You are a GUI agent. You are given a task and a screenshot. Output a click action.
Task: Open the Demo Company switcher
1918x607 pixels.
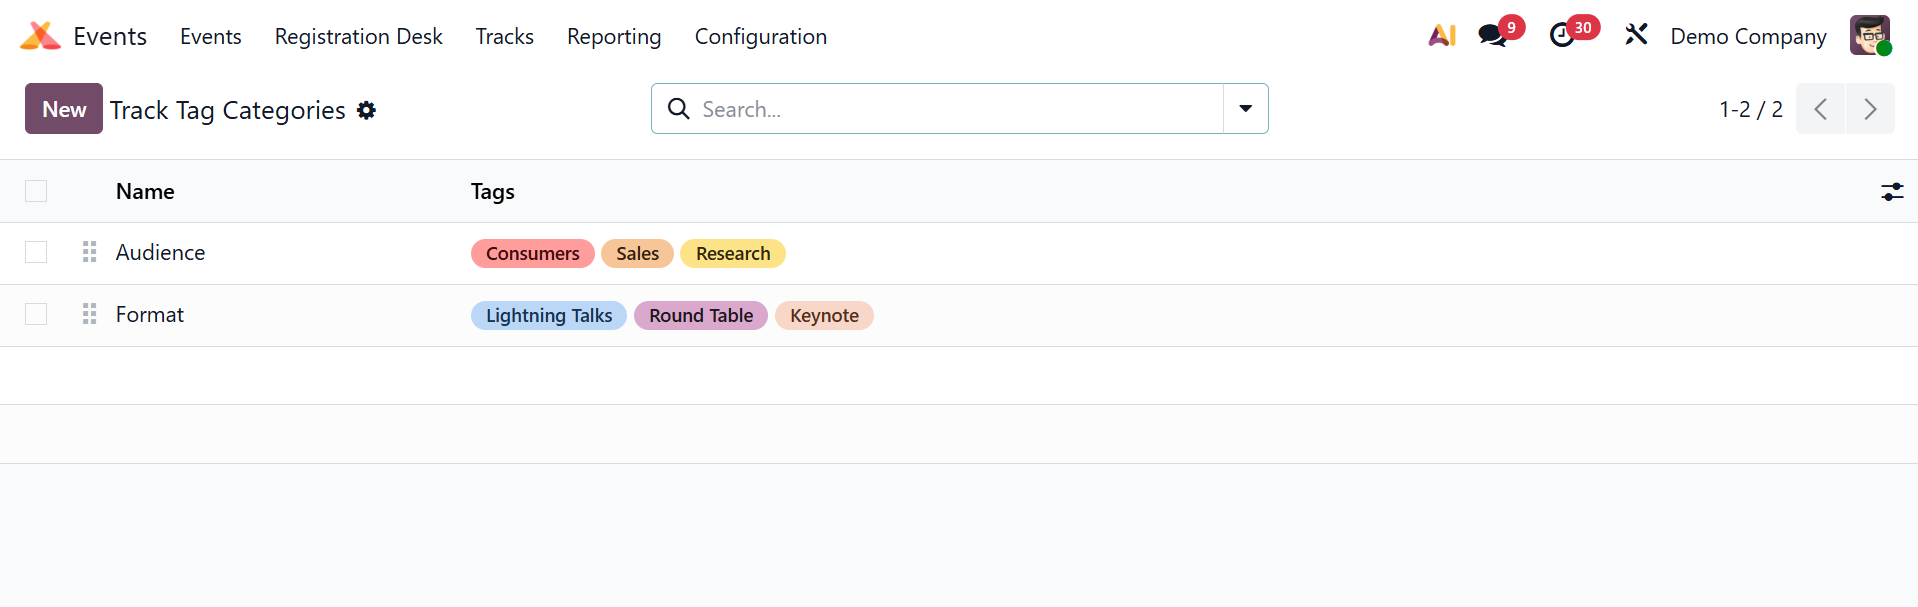pyautogui.click(x=1747, y=37)
